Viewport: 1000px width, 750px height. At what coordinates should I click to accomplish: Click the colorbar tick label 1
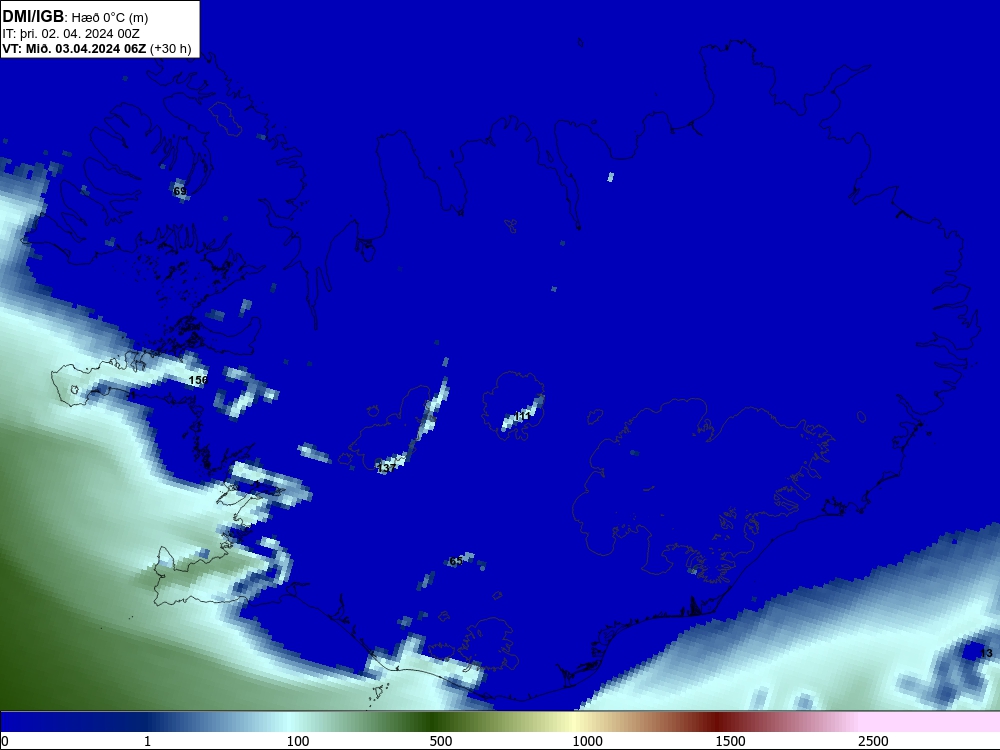tap(147, 741)
